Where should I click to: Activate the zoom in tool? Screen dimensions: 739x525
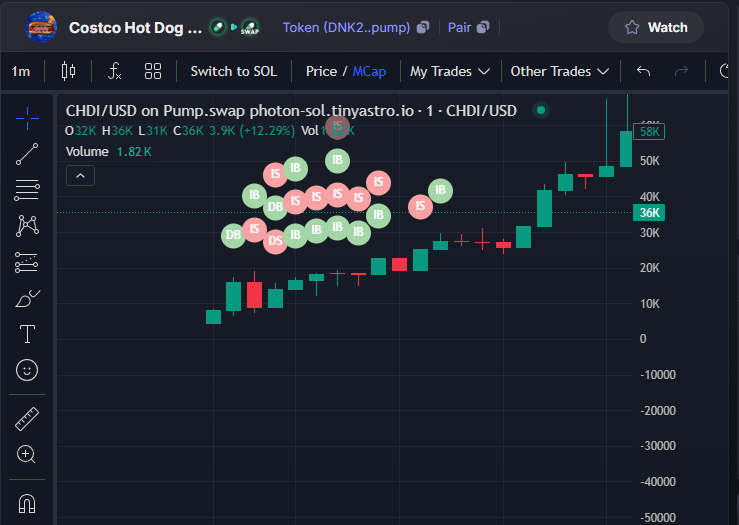coord(26,455)
